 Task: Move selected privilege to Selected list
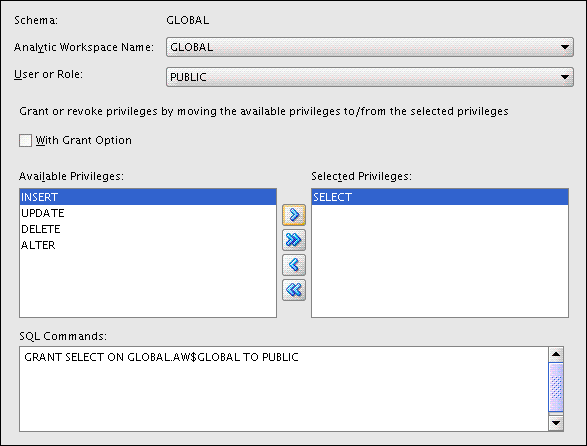click(x=294, y=215)
